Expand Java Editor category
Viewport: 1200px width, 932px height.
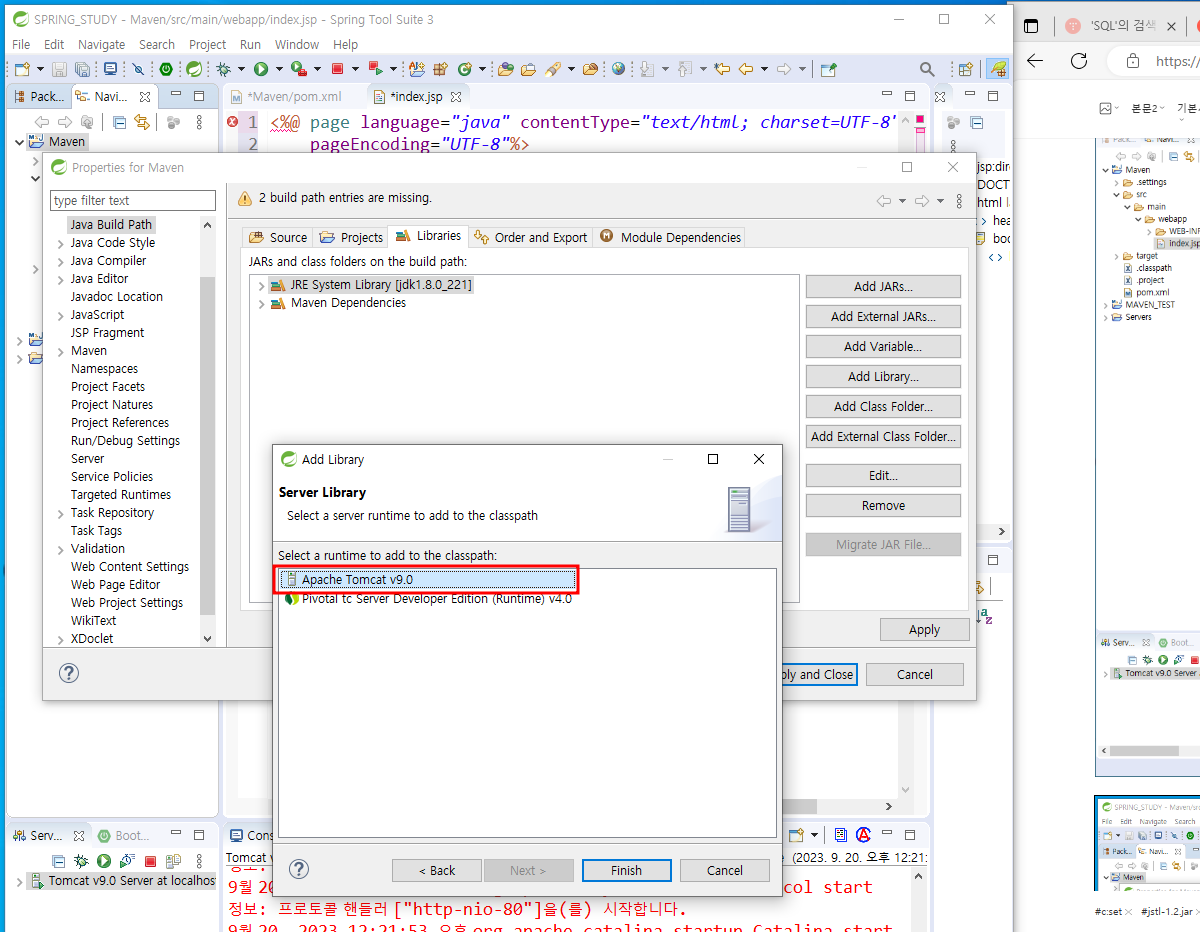pyautogui.click(x=62, y=279)
